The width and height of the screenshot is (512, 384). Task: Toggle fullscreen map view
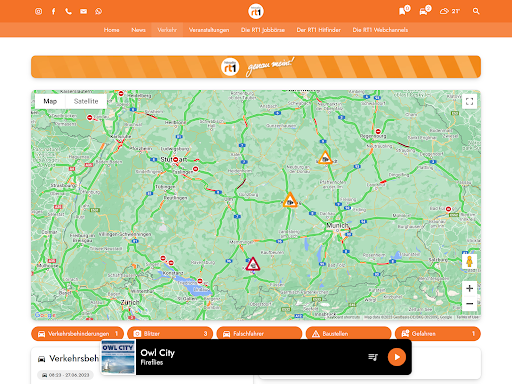click(469, 101)
